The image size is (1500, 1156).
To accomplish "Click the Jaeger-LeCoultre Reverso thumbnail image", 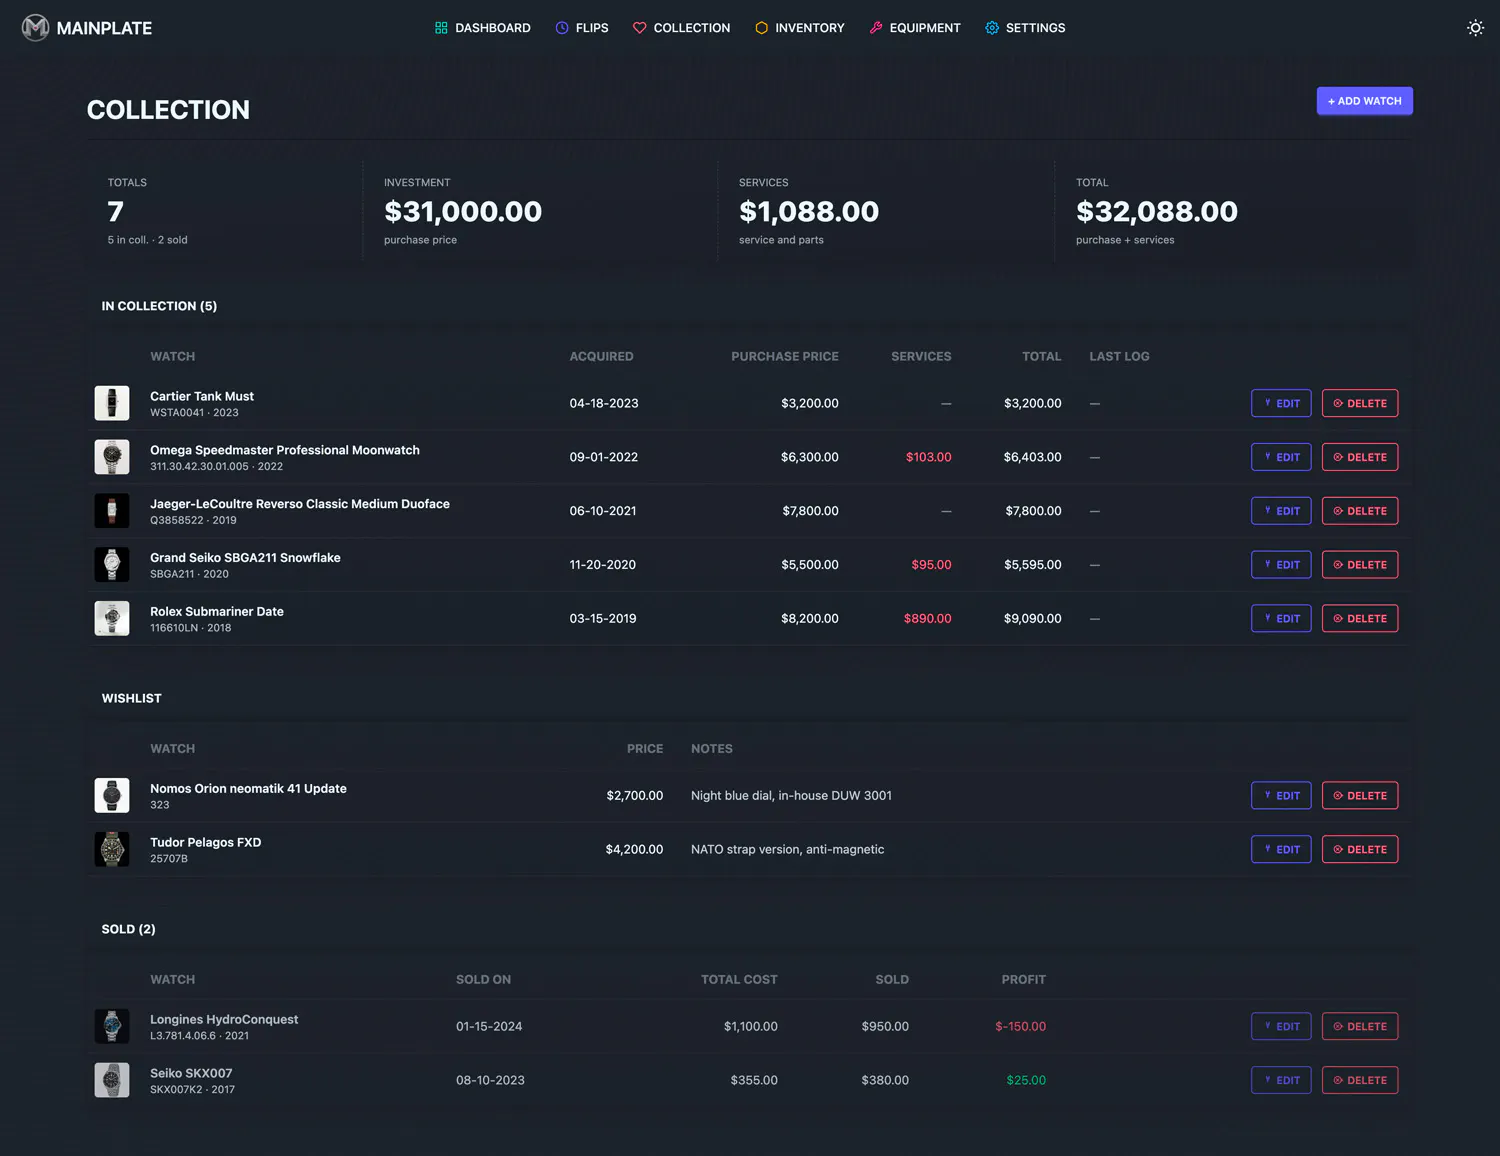I will [112, 511].
